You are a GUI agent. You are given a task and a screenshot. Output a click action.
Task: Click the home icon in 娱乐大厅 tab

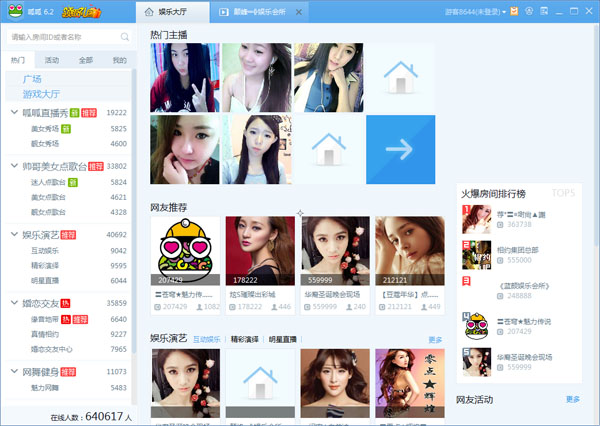pyautogui.click(x=150, y=12)
